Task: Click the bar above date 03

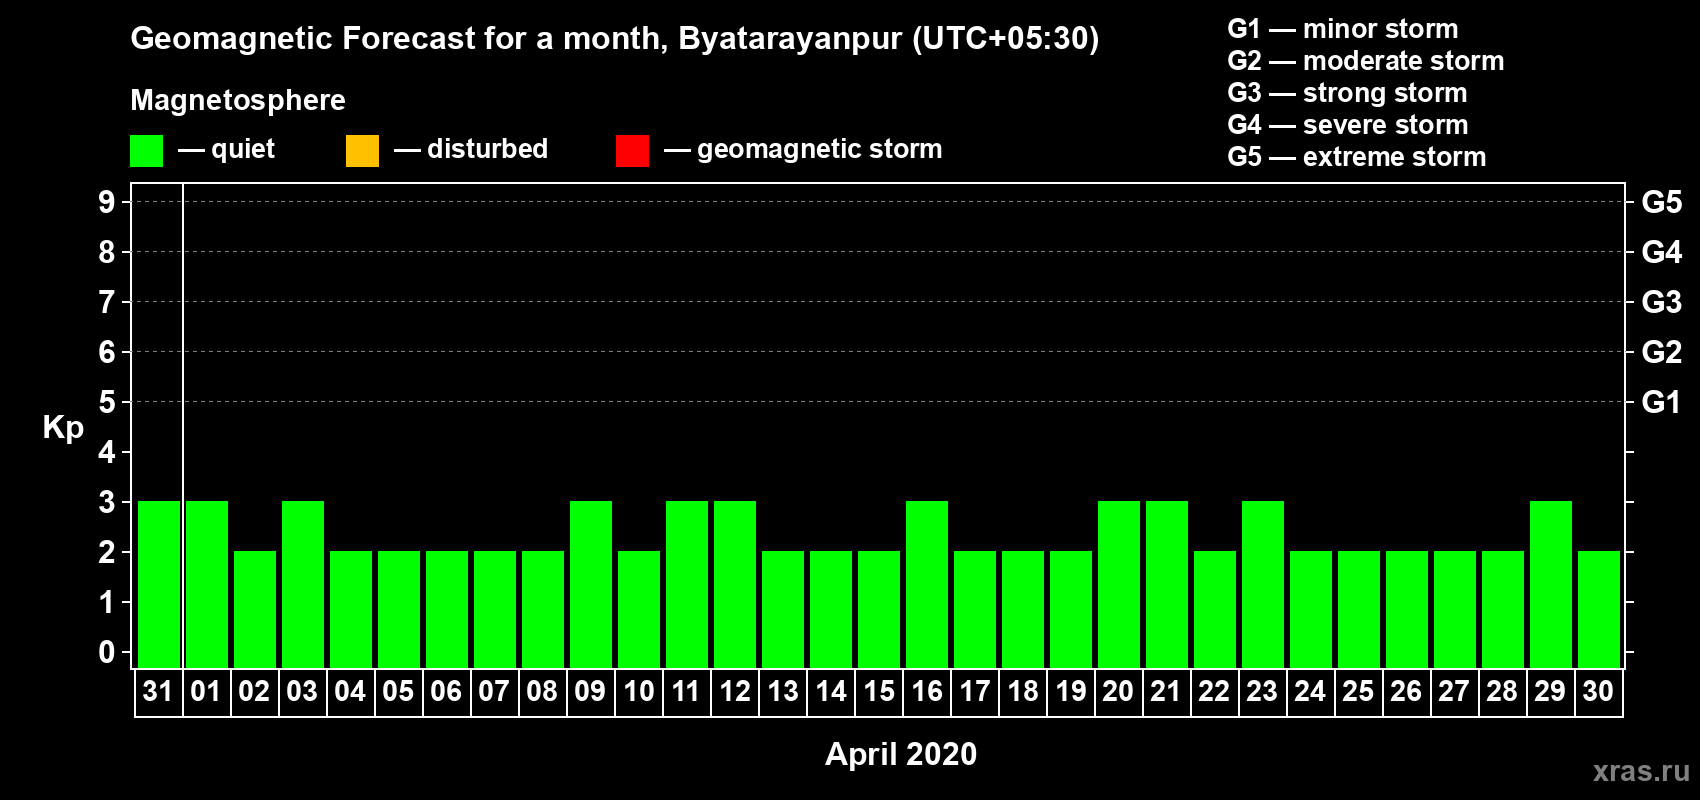Action: (303, 585)
